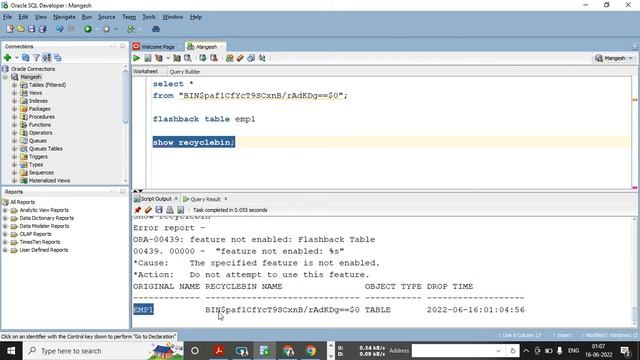
Task: Open the Tools menu
Action: [x=149, y=17]
